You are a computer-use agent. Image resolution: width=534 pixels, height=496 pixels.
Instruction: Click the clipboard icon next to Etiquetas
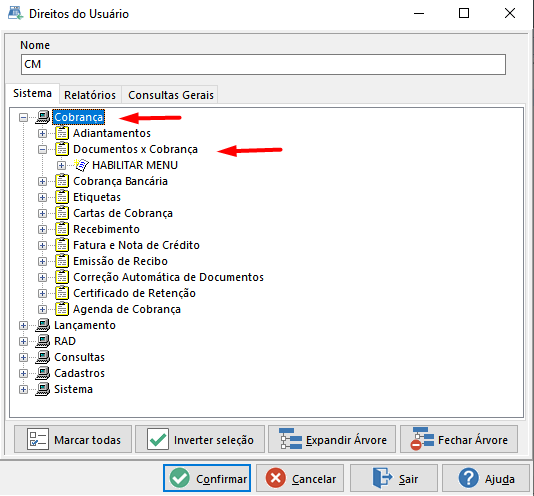[62, 197]
